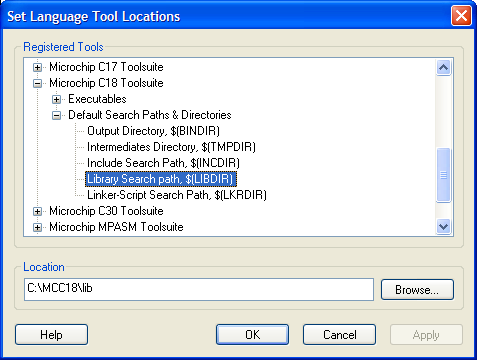Expand the Microchip C30 Toolsuite node

[x=37, y=212]
